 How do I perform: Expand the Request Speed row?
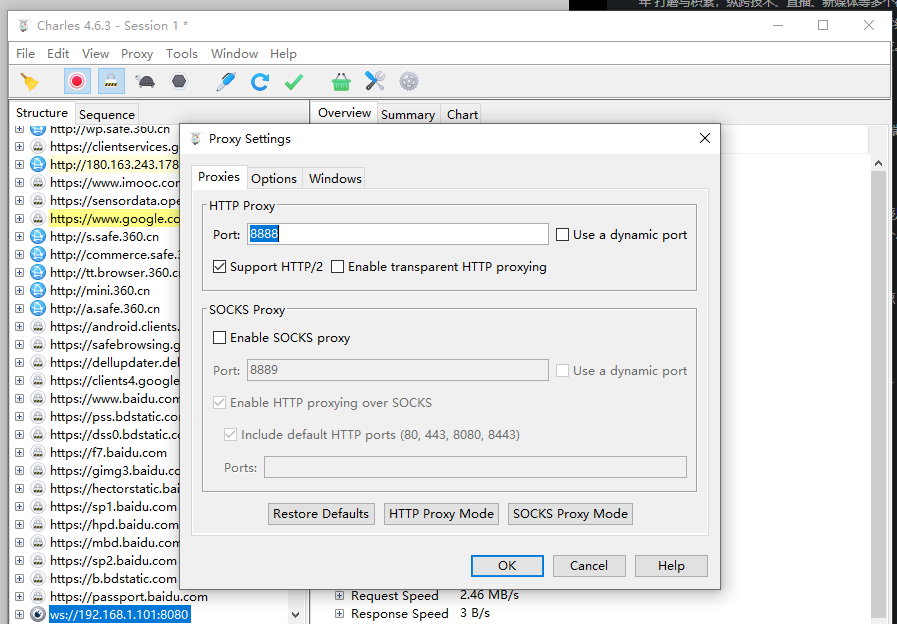(339, 595)
